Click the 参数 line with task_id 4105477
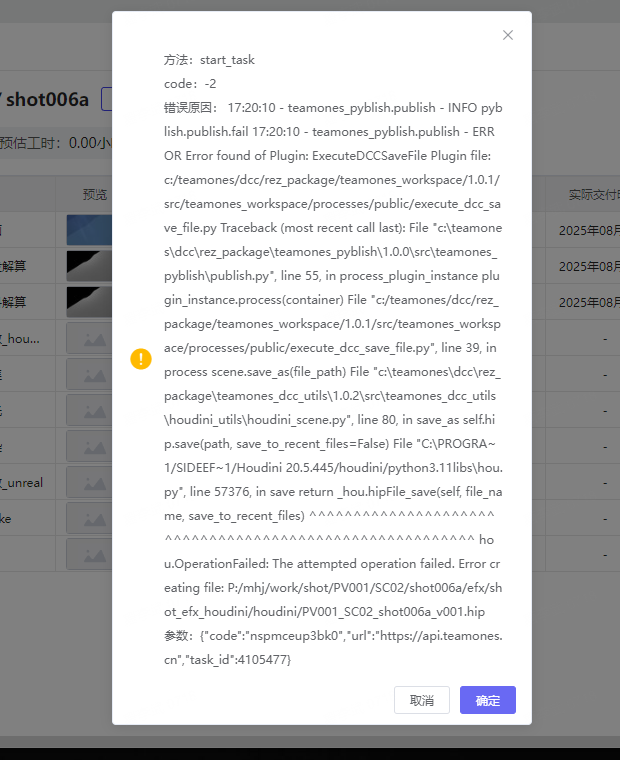Screen dimensions: 620x760 [x=333, y=648]
